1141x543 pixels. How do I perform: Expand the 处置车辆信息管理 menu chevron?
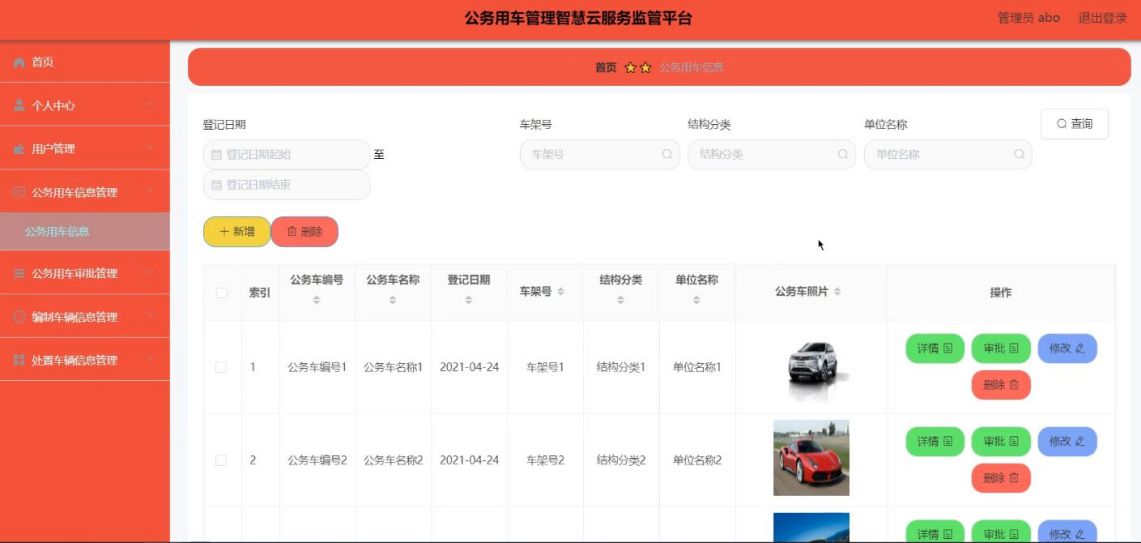point(150,360)
